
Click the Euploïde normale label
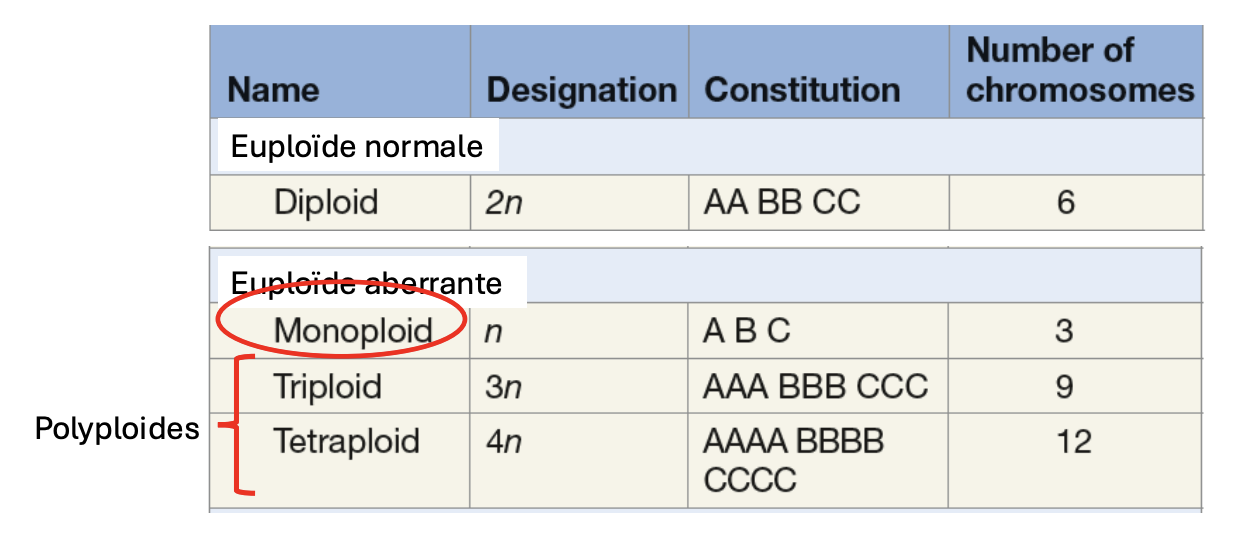coord(357,147)
